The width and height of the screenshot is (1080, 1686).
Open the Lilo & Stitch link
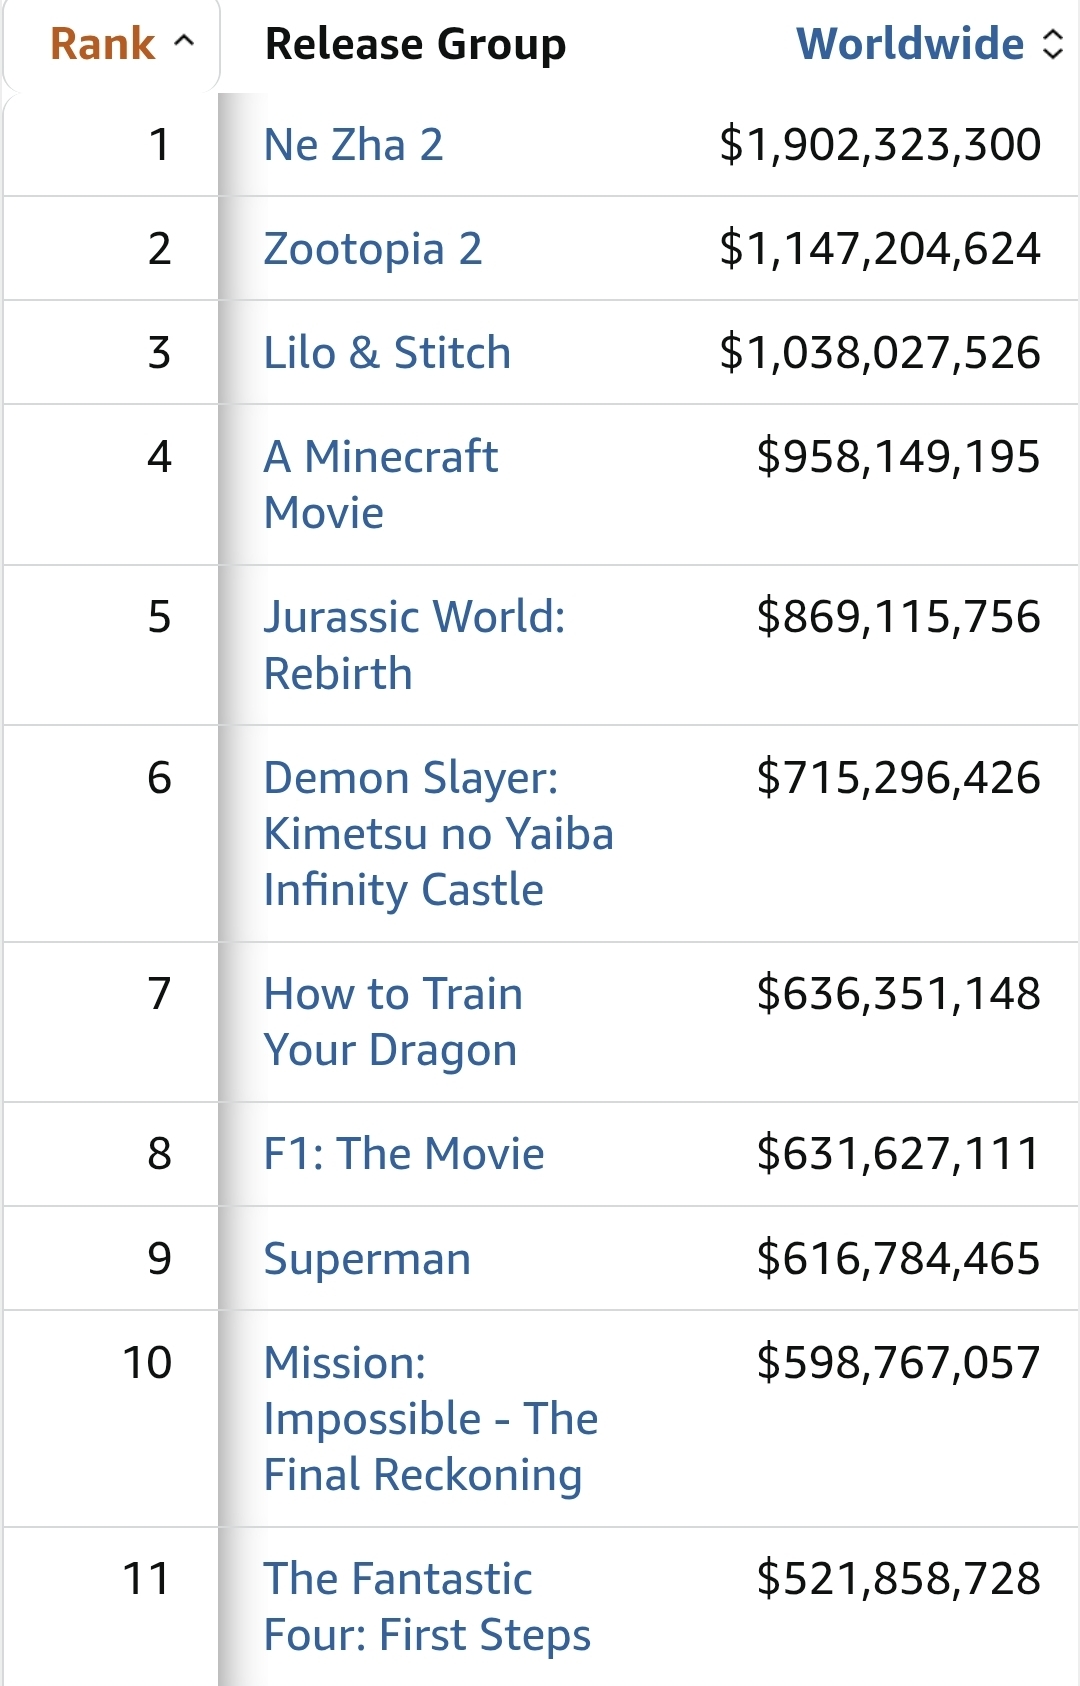387,353
